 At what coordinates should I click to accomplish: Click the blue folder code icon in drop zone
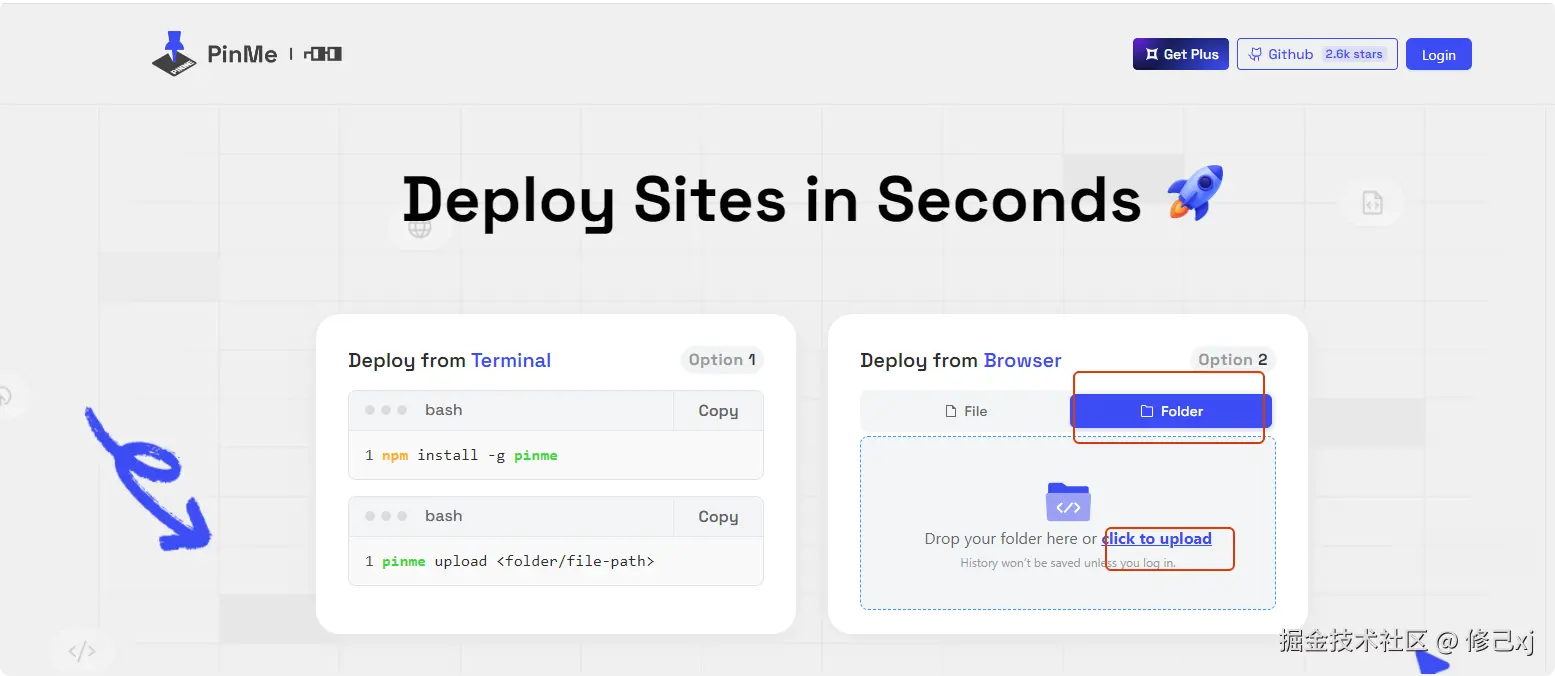1068,502
